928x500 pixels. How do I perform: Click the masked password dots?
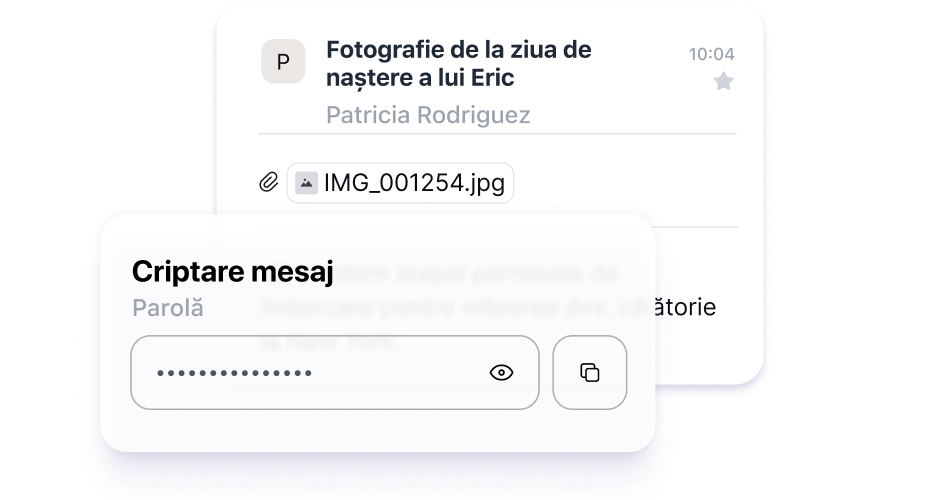[234, 373]
